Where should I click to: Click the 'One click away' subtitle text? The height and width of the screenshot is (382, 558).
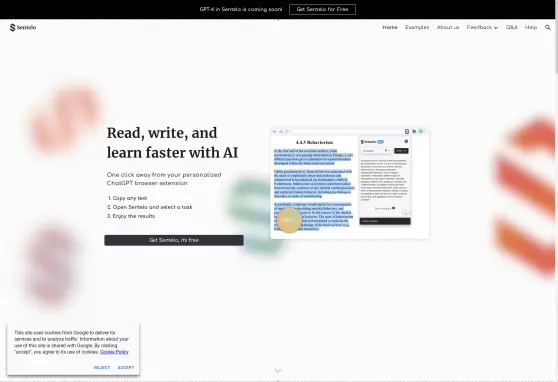pyautogui.click(x=164, y=179)
